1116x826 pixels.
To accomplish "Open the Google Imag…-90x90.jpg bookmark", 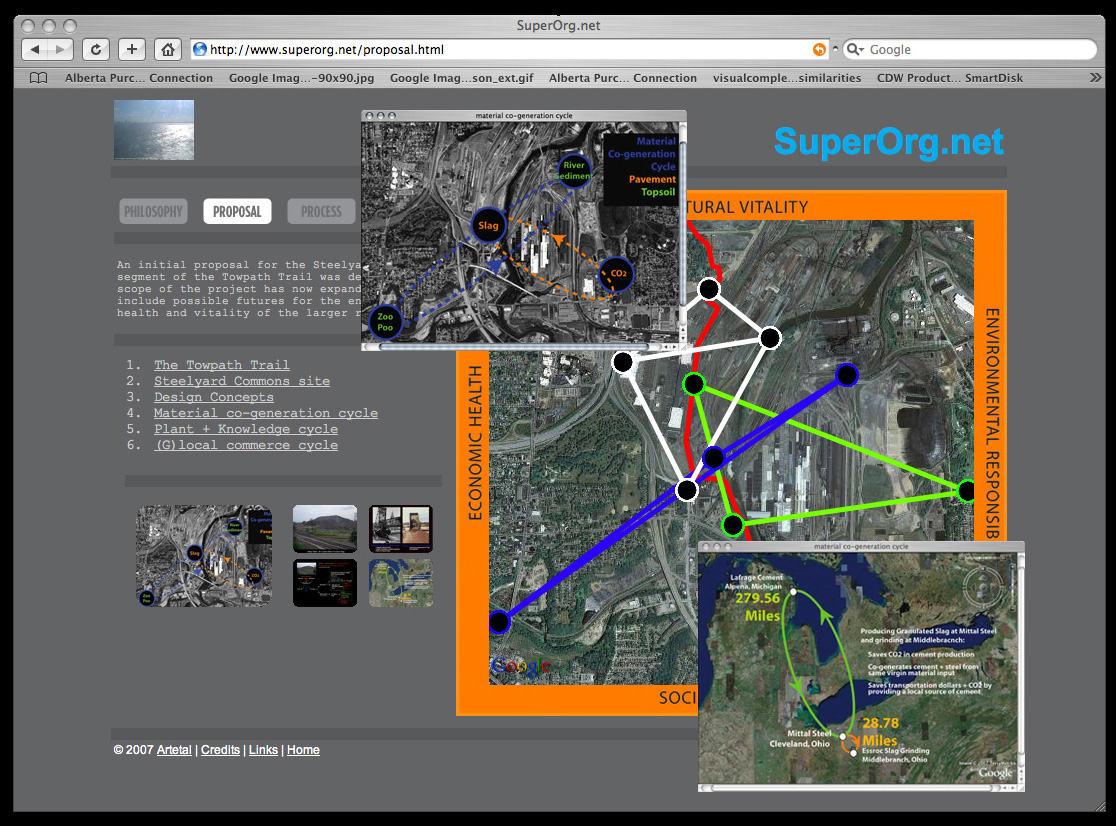I will point(301,78).
